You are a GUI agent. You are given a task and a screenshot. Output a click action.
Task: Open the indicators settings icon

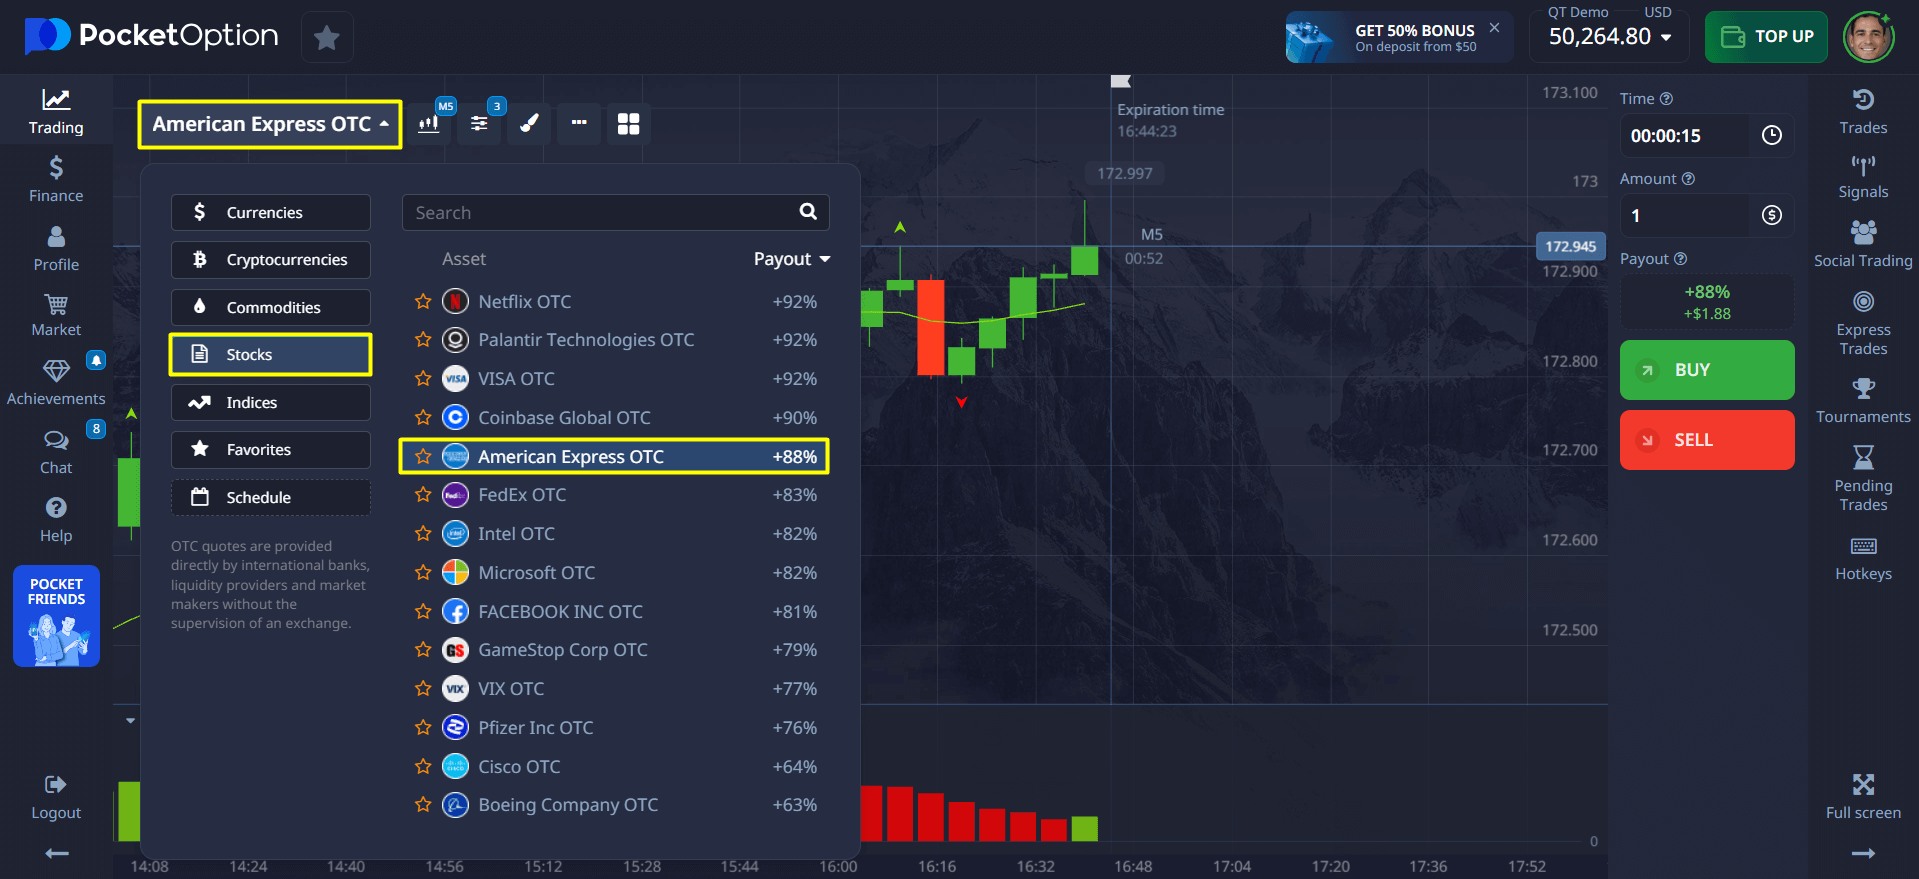point(480,124)
